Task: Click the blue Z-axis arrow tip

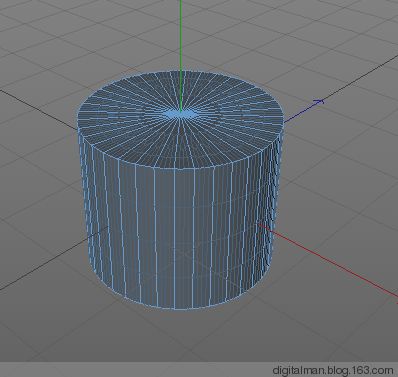Action: [319, 101]
